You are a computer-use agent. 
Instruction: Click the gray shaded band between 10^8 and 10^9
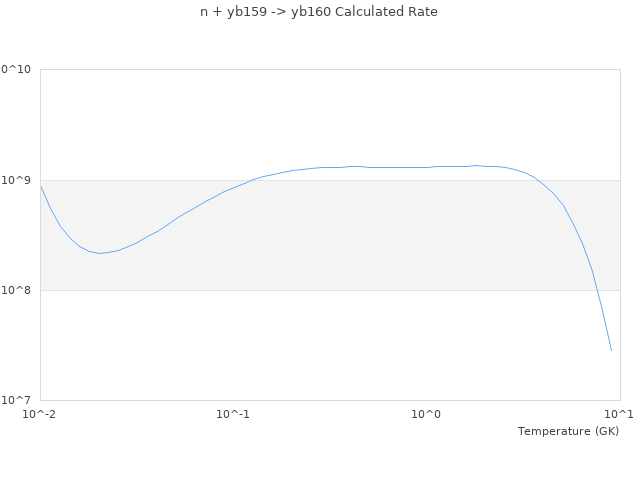[x=330, y=235]
